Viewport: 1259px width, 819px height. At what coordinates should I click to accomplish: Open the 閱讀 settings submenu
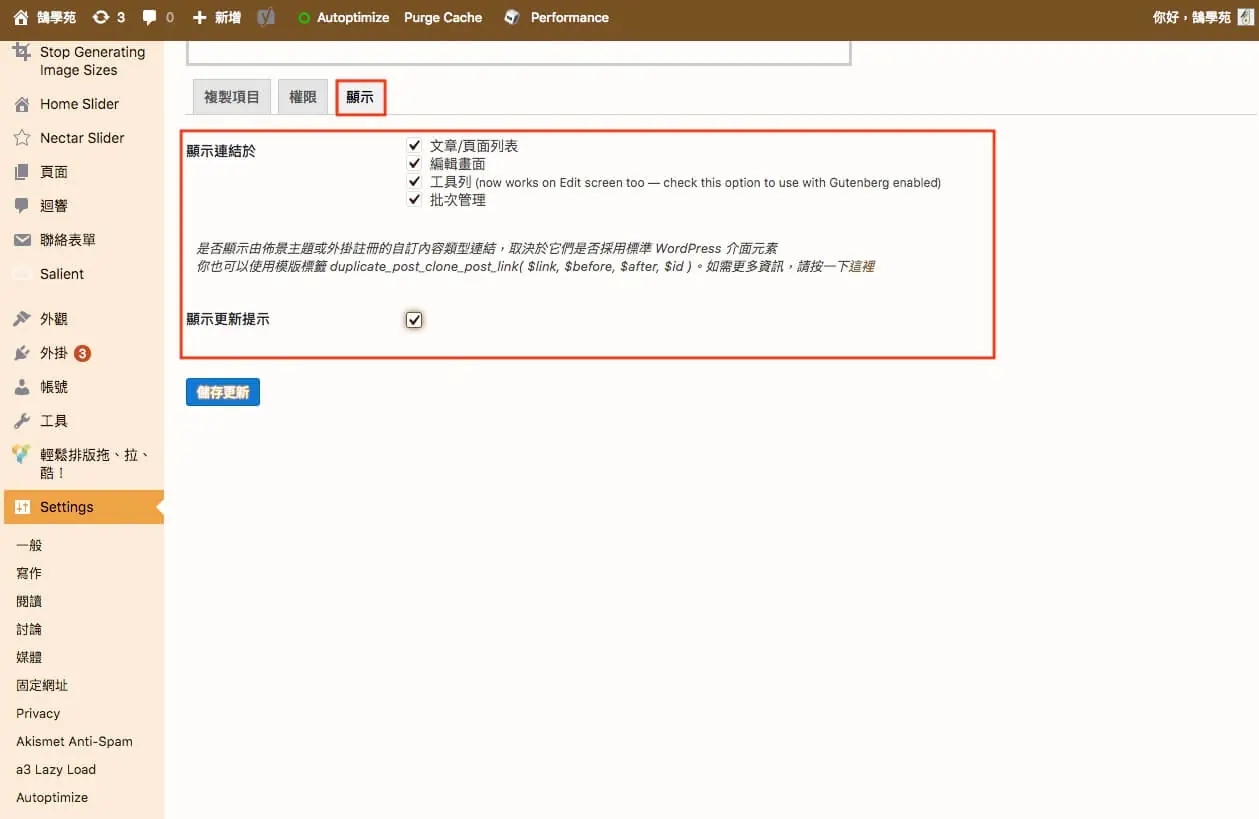pos(29,601)
